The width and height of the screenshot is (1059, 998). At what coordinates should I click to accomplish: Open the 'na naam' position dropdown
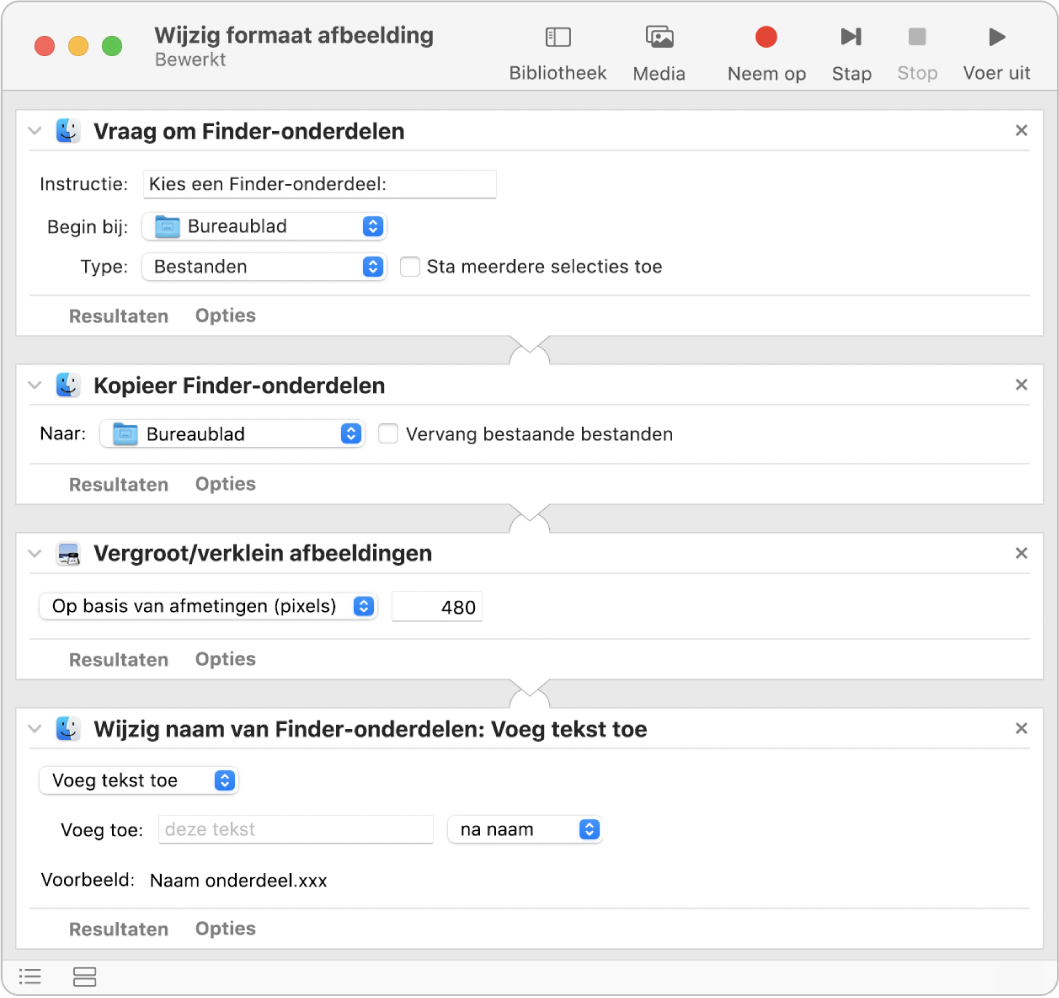pos(524,829)
